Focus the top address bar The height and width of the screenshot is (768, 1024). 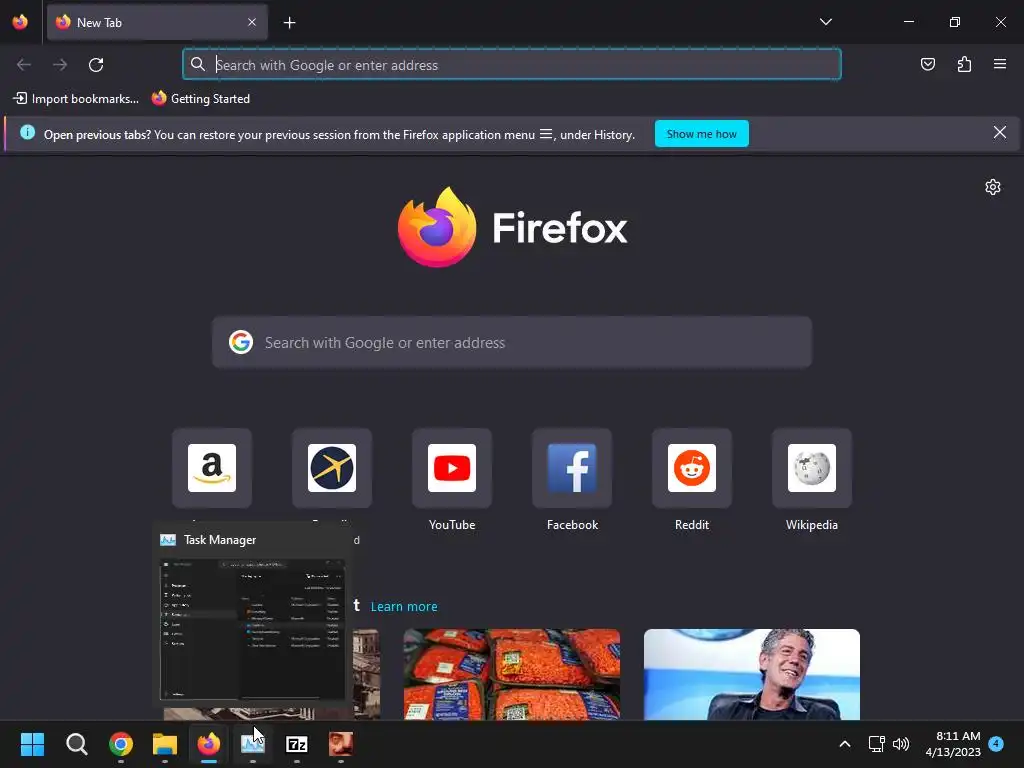[x=511, y=65]
